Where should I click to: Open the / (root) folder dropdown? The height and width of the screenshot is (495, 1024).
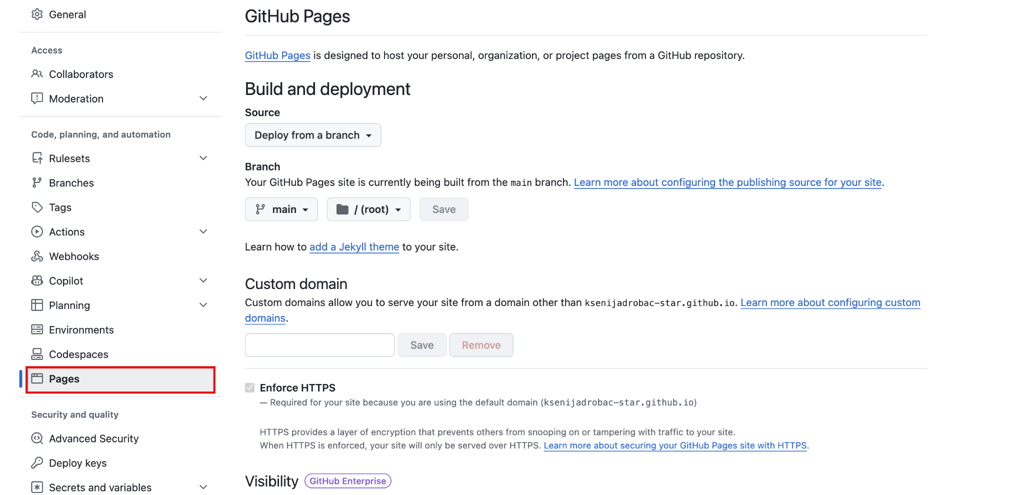(x=369, y=210)
